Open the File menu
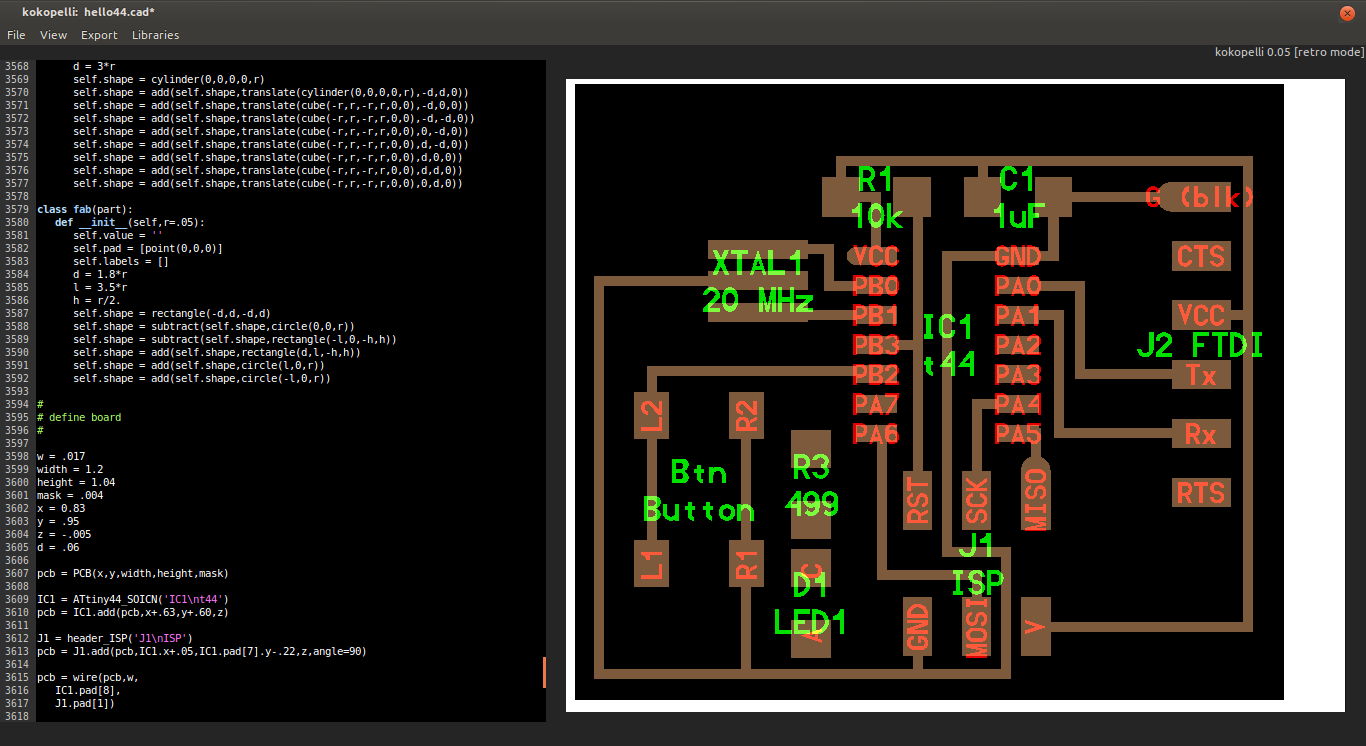The height and width of the screenshot is (746, 1366). (16, 35)
